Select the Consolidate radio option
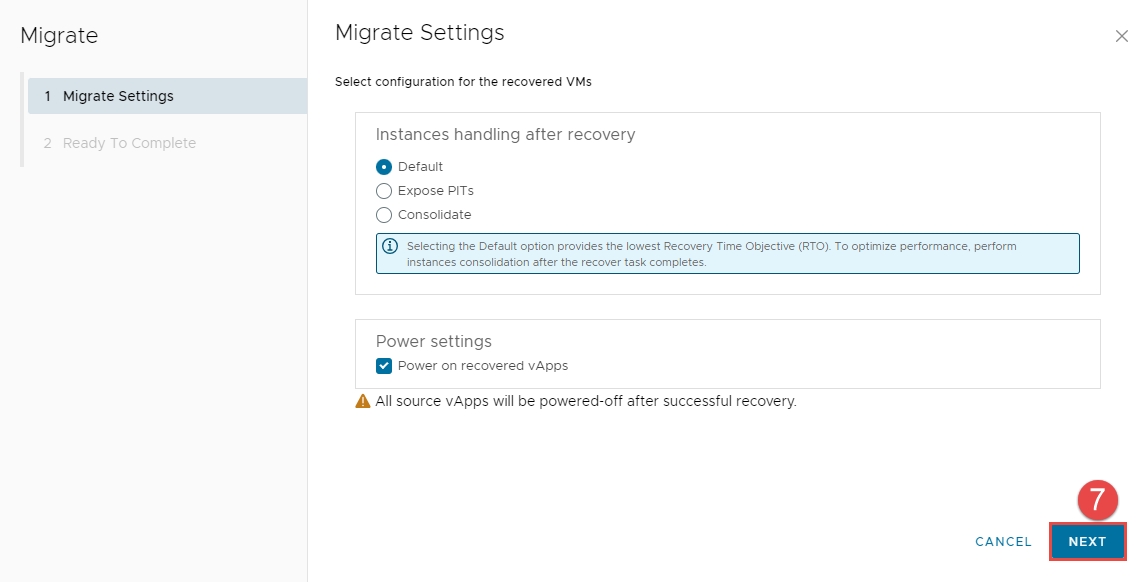The width and height of the screenshot is (1146, 582). coord(384,215)
